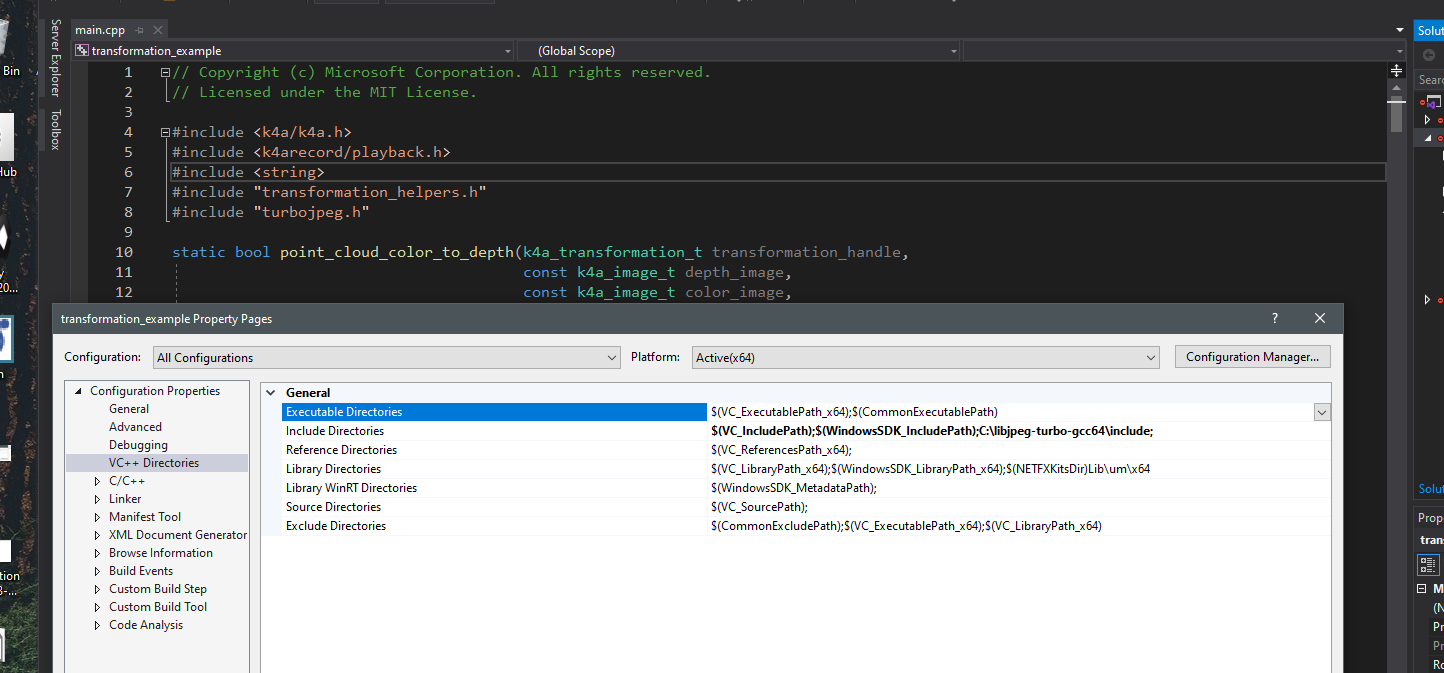The height and width of the screenshot is (673, 1444).
Task: Open the Configuration dropdown showing All Configurations
Action: (611, 357)
